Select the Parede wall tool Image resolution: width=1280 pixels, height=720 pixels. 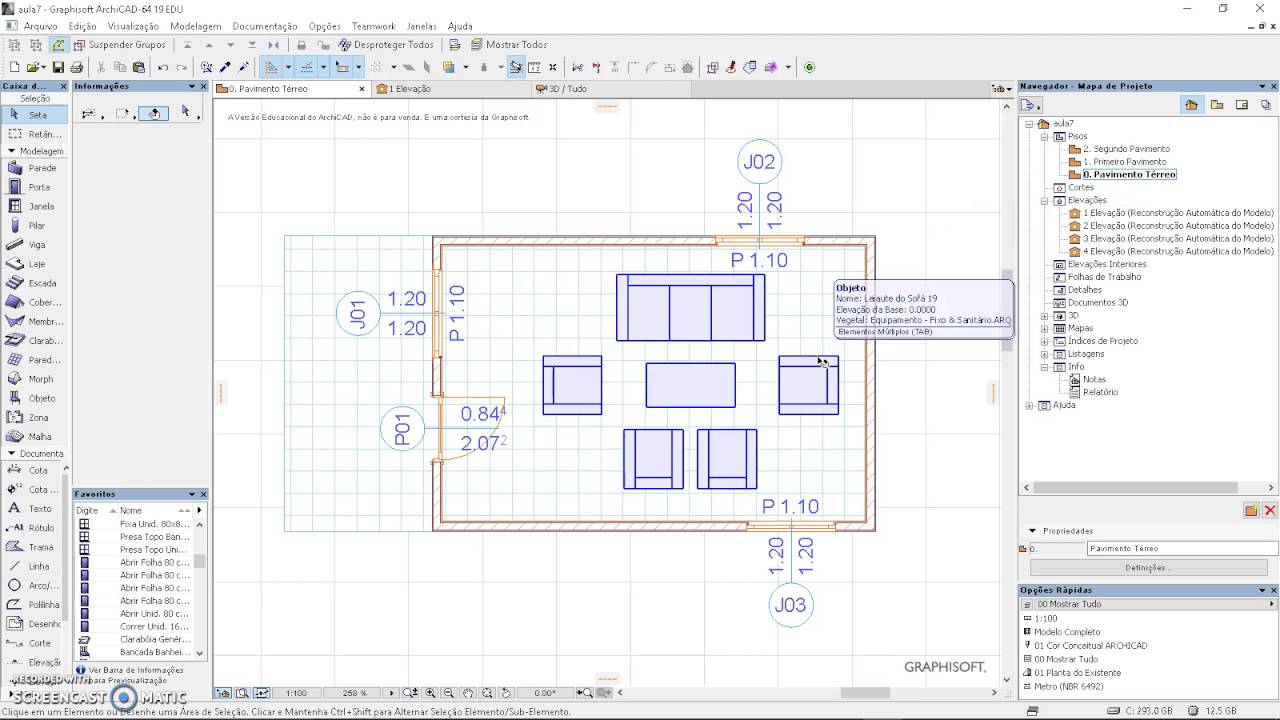[x=35, y=168]
